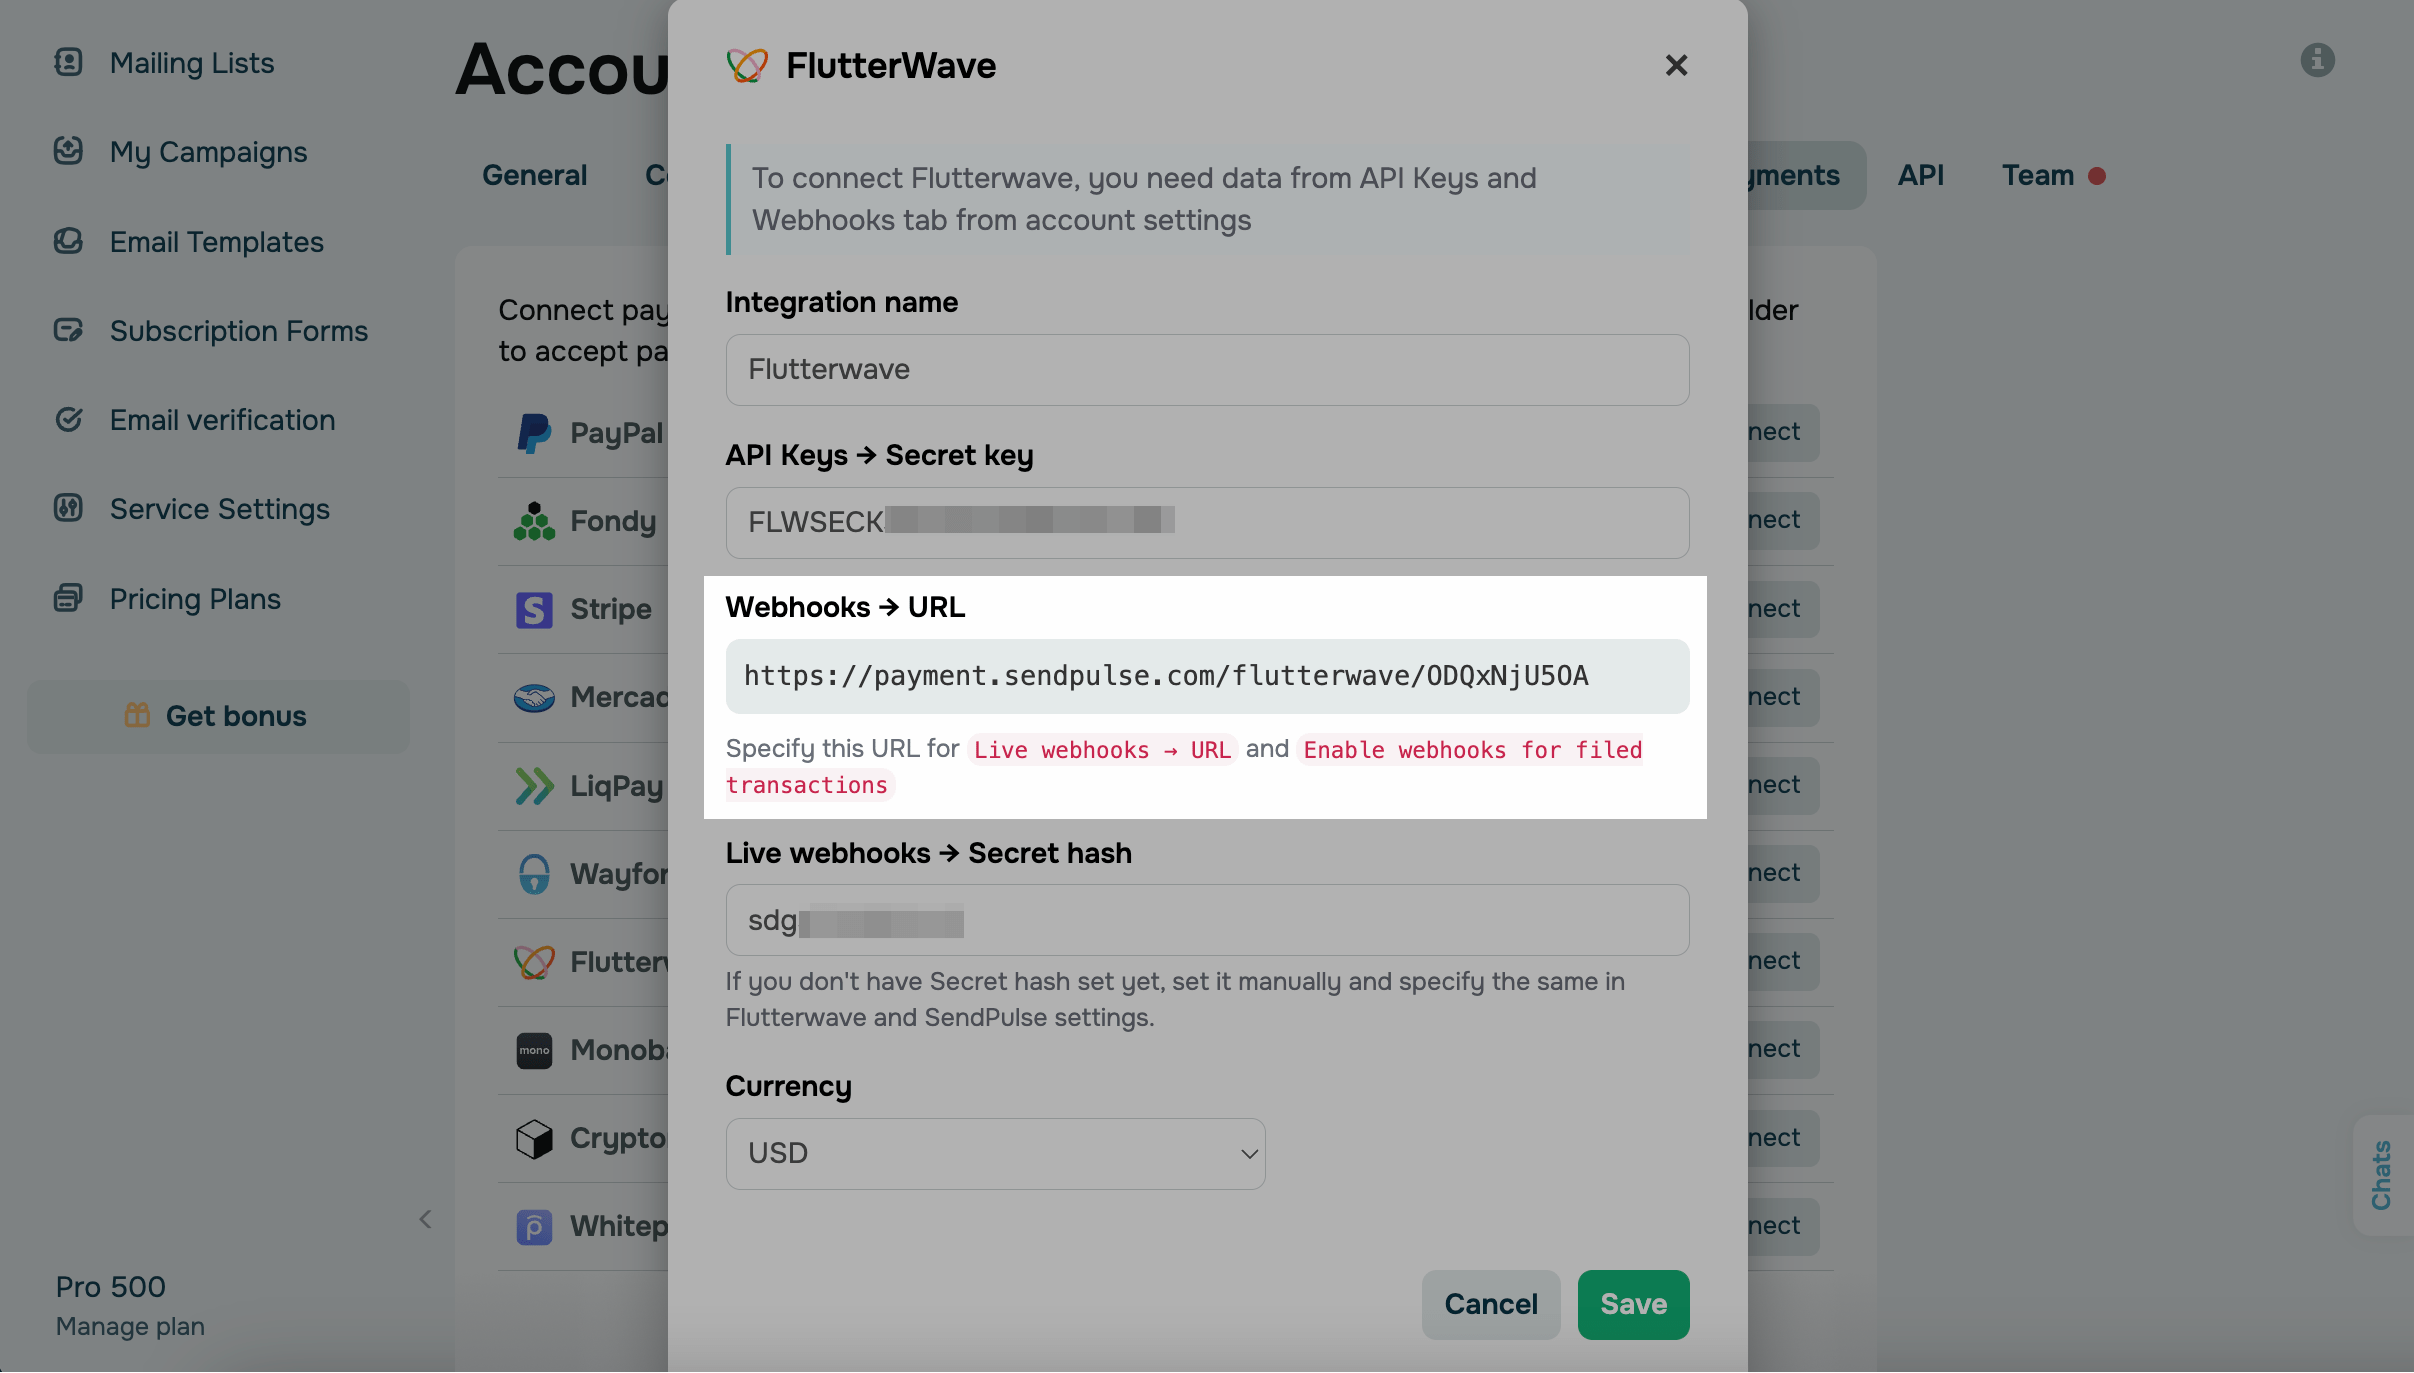The width and height of the screenshot is (2414, 1373).
Task: Click the Subscription Forms sidebar icon
Action: point(68,330)
